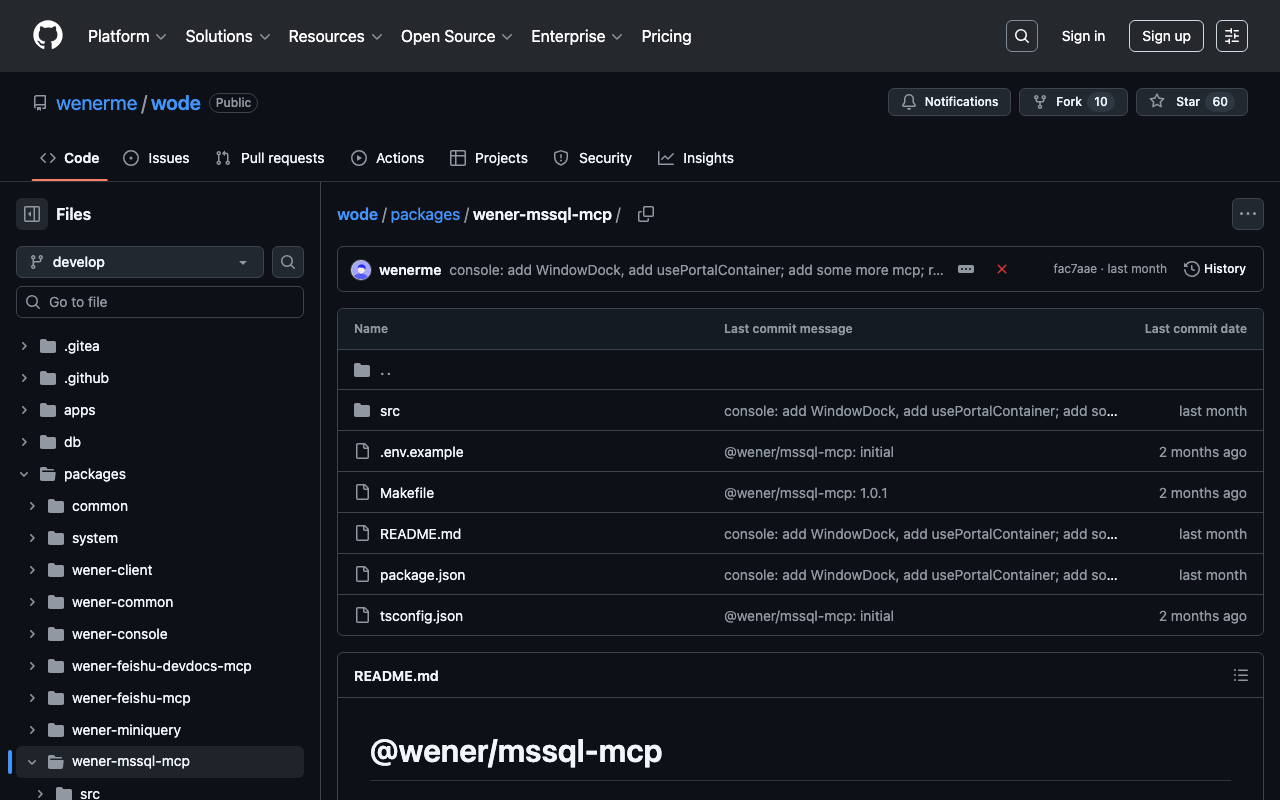Copy the file path with copy icon

pyautogui.click(x=646, y=214)
